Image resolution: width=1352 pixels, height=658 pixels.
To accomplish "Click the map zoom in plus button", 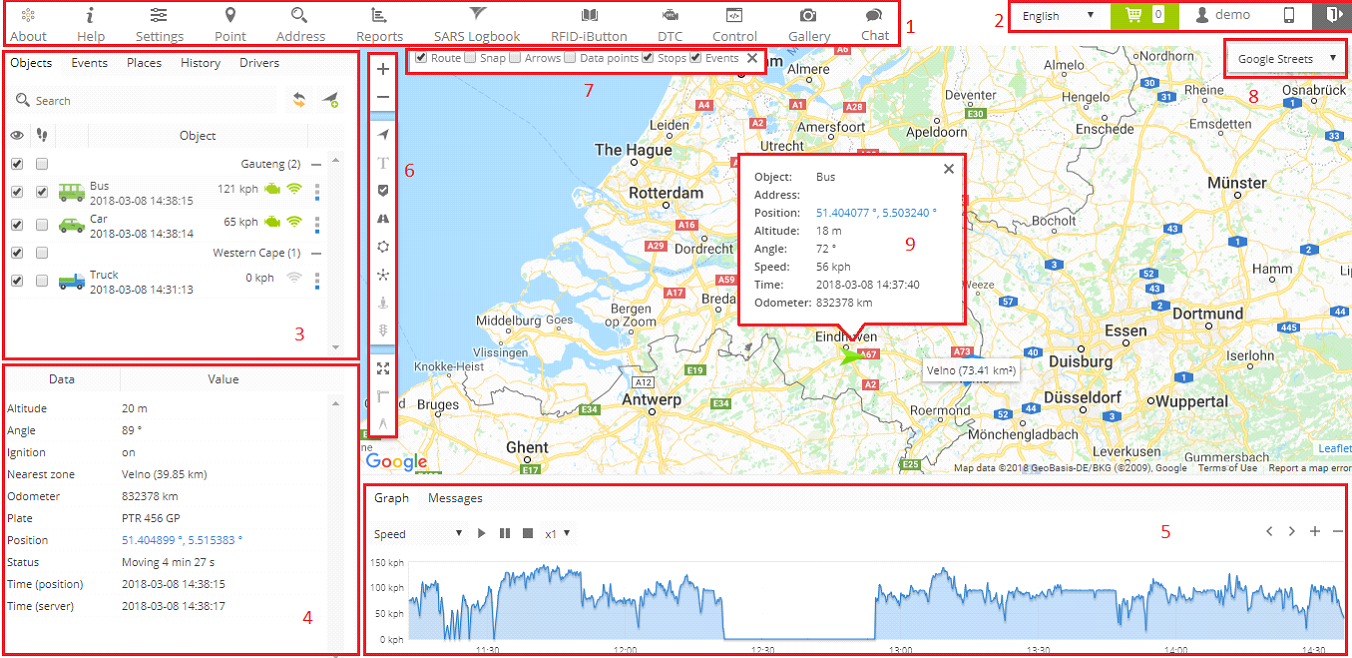I will 383,70.
